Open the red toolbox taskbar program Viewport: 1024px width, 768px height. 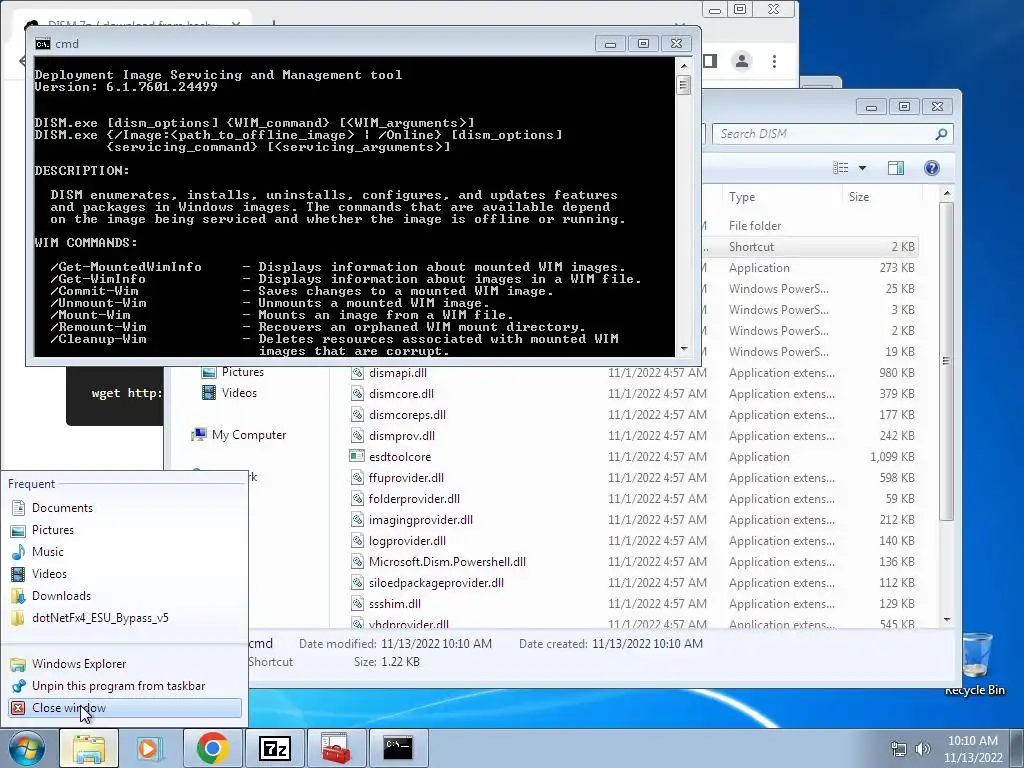[336, 748]
